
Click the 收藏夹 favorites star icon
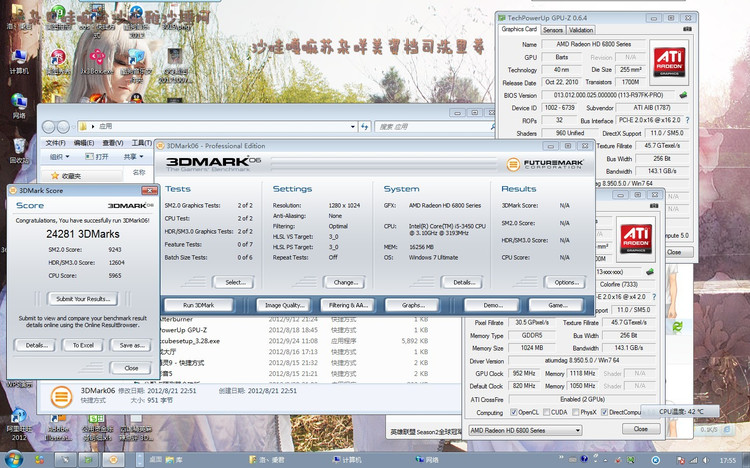pyautogui.click(x=55, y=176)
